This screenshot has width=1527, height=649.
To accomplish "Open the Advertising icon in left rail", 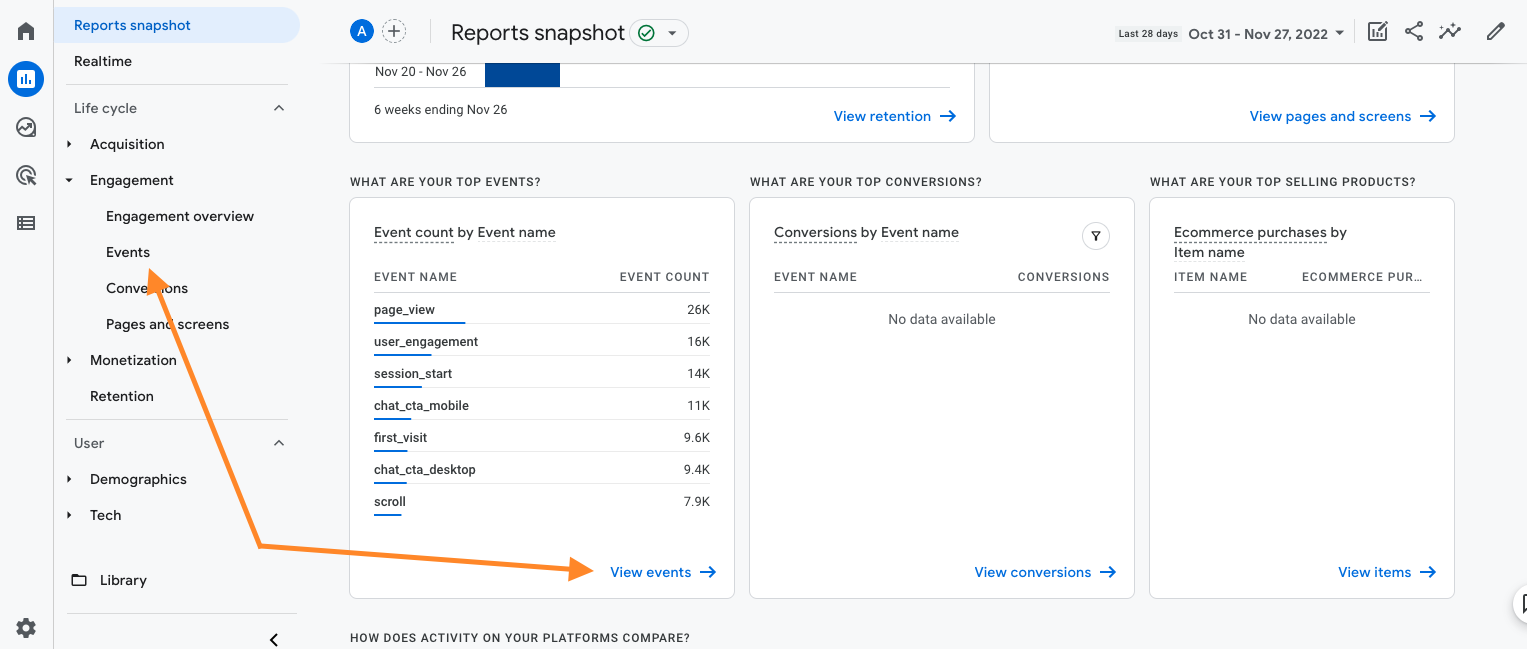I will click(x=26, y=176).
